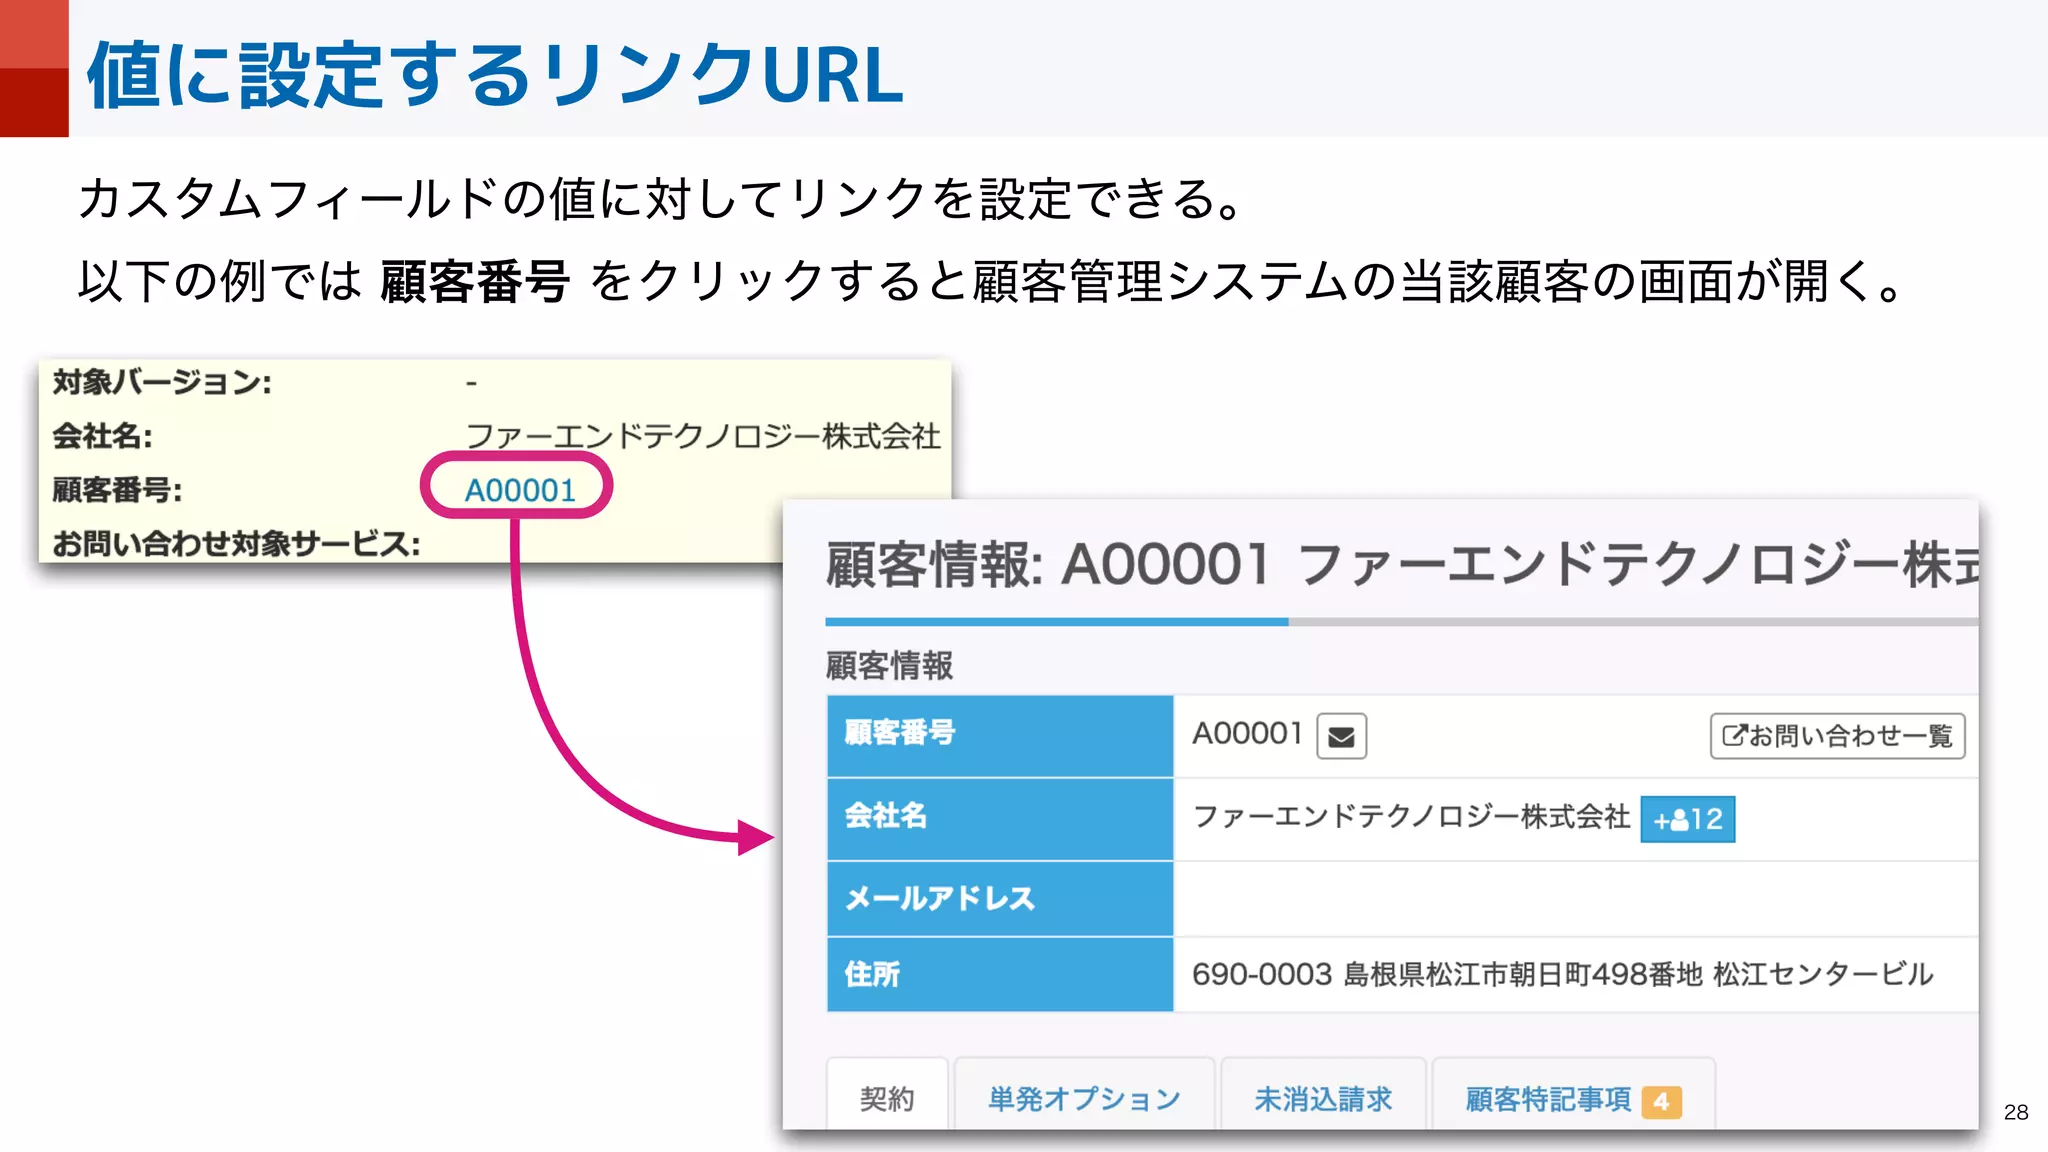Click the A00001 value in the customer table
The height and width of the screenshot is (1152, 2048).
(1247, 733)
